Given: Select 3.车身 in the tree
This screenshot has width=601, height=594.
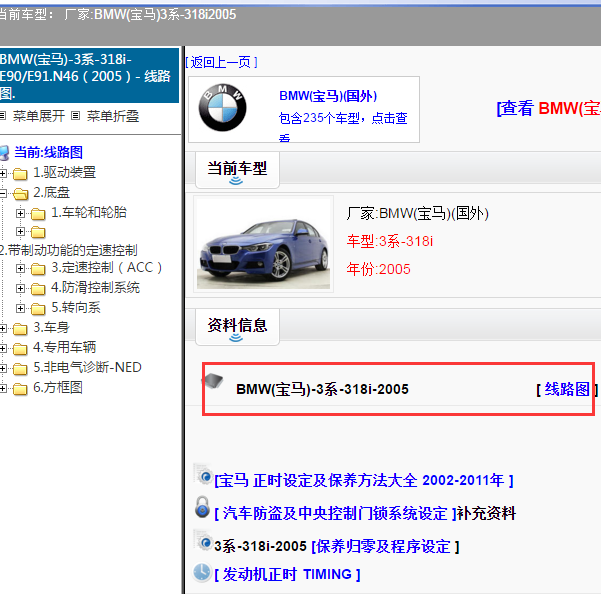Looking at the screenshot, I should pos(50,328).
